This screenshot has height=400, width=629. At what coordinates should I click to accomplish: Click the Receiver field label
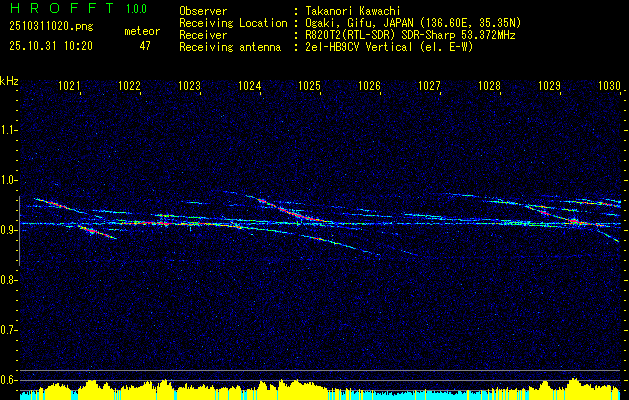point(203,35)
